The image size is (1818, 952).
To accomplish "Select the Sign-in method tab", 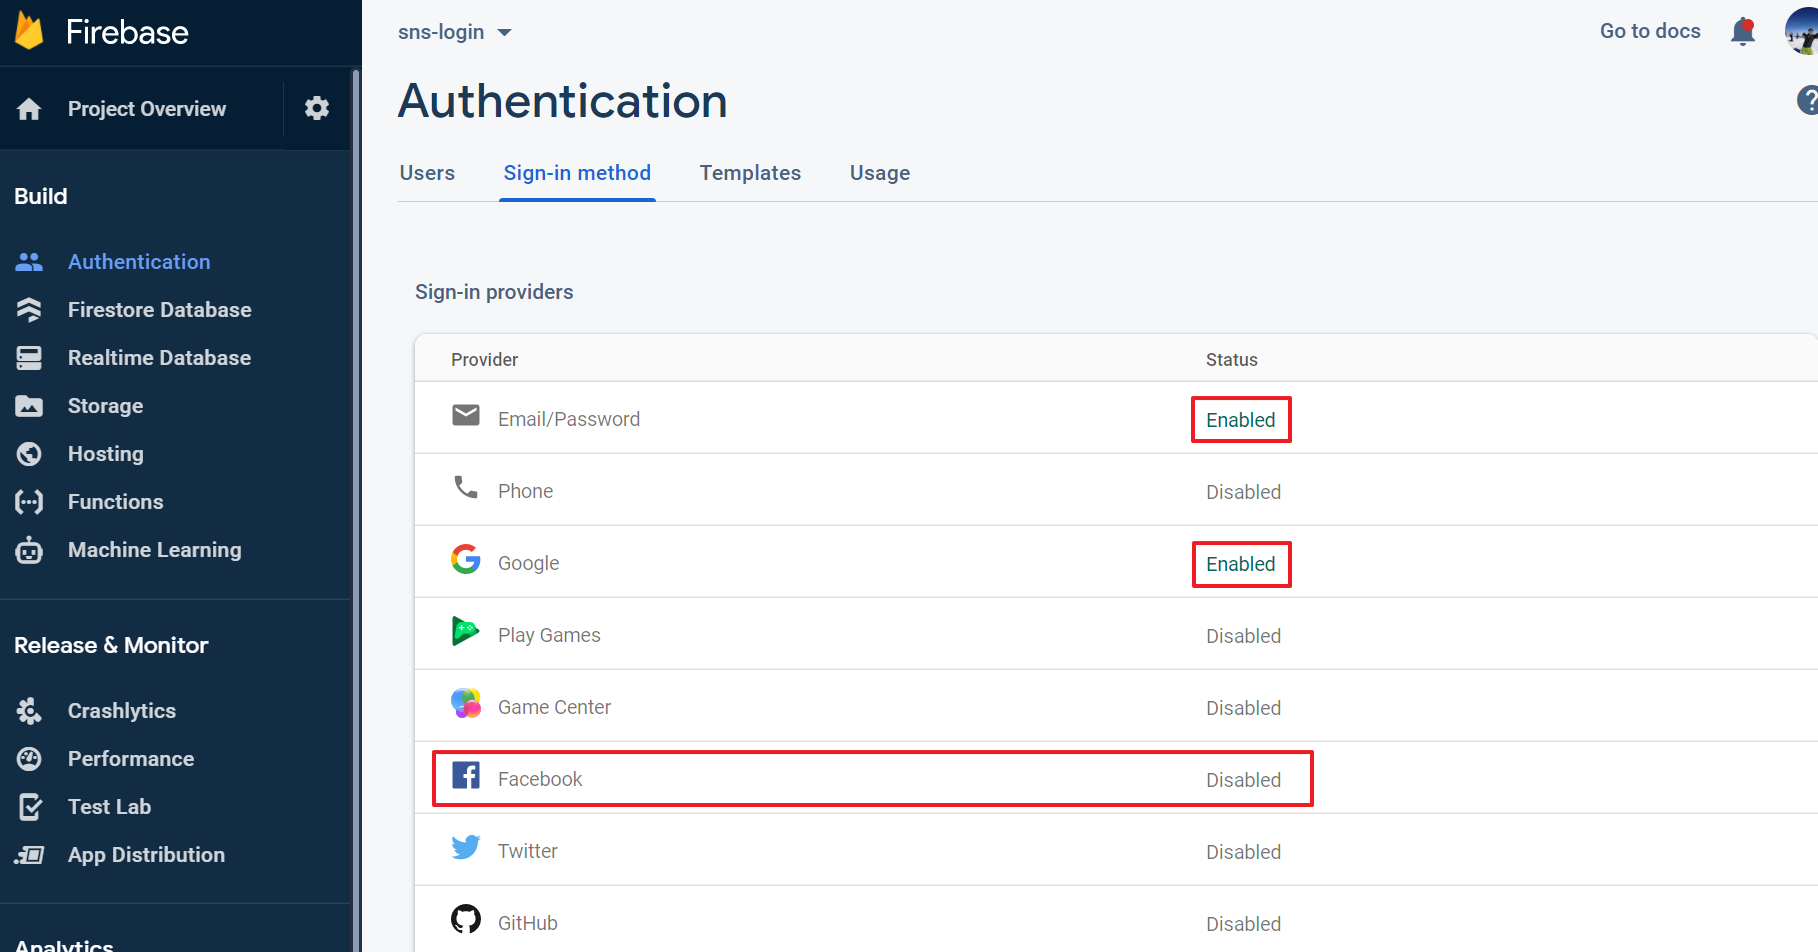I will pos(577,173).
